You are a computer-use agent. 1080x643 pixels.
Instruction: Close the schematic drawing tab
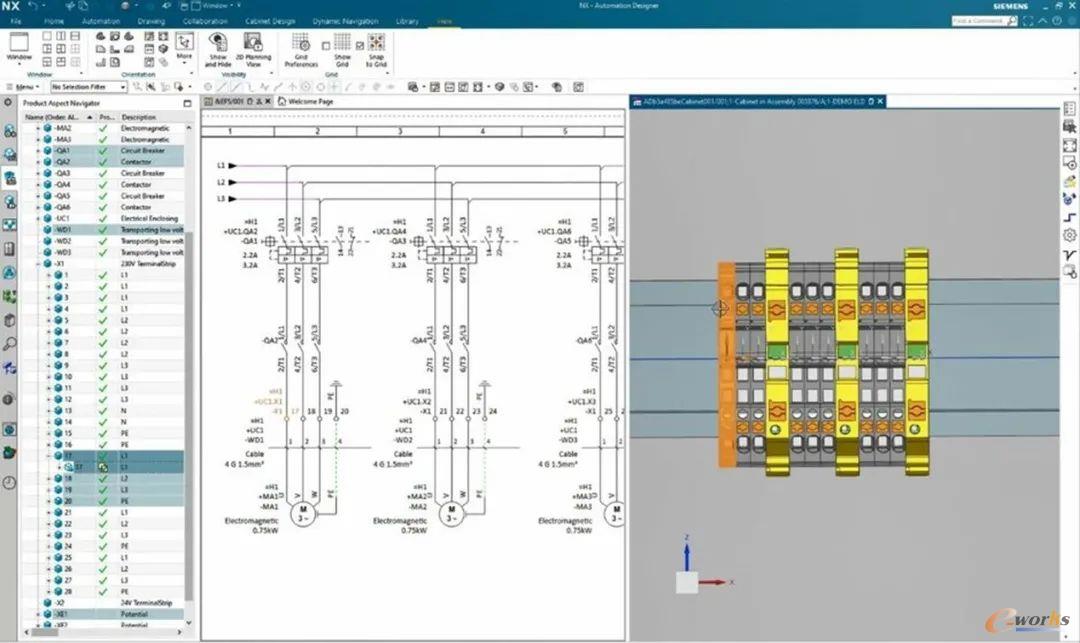[268, 101]
